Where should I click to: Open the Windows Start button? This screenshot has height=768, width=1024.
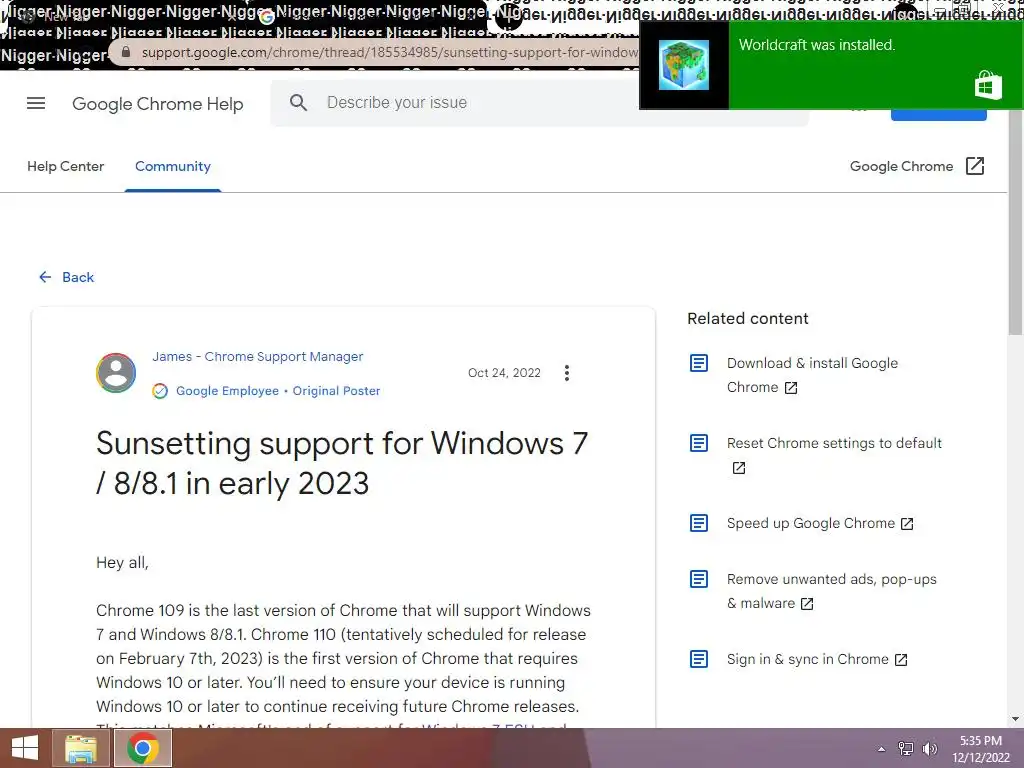25,748
